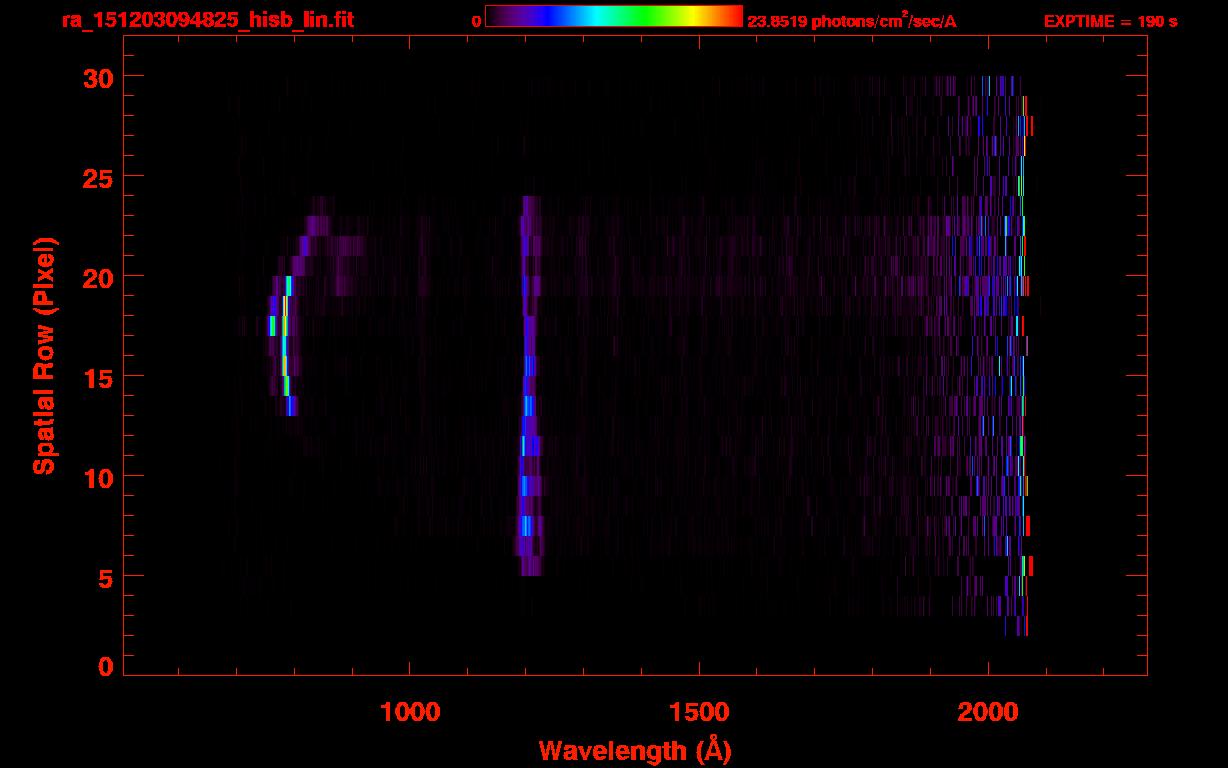Image resolution: width=1228 pixels, height=768 pixels.
Task: Click the filename ra_151203094825_hisb_lin.fit title
Action: coord(206,19)
